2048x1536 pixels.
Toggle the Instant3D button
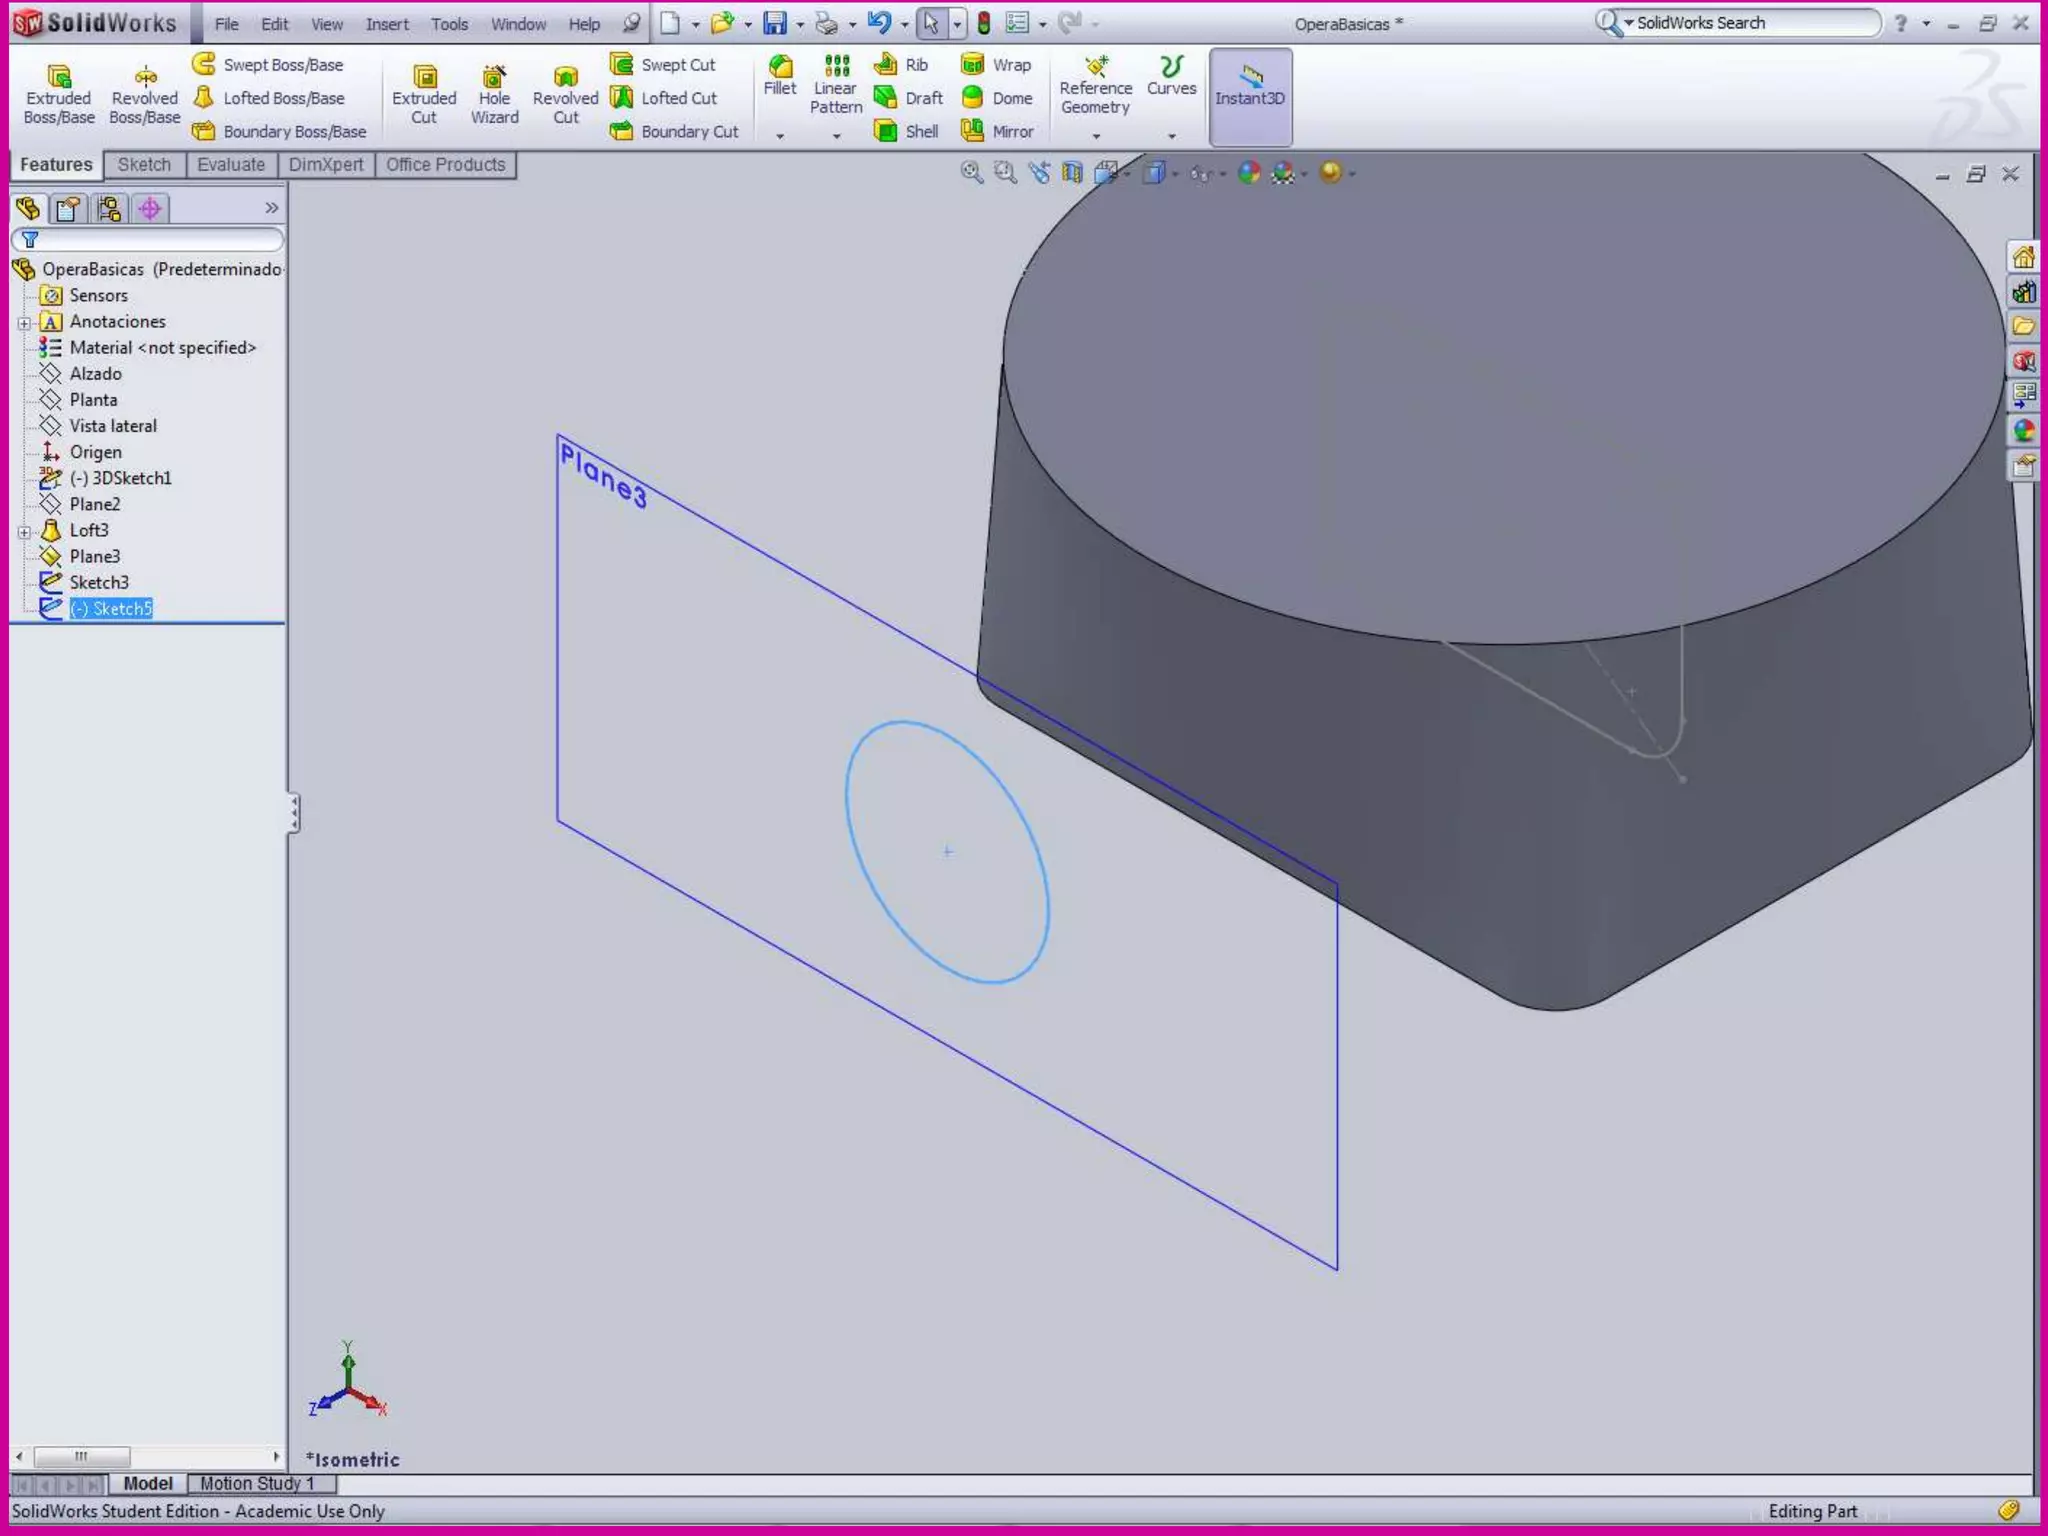[x=1250, y=96]
